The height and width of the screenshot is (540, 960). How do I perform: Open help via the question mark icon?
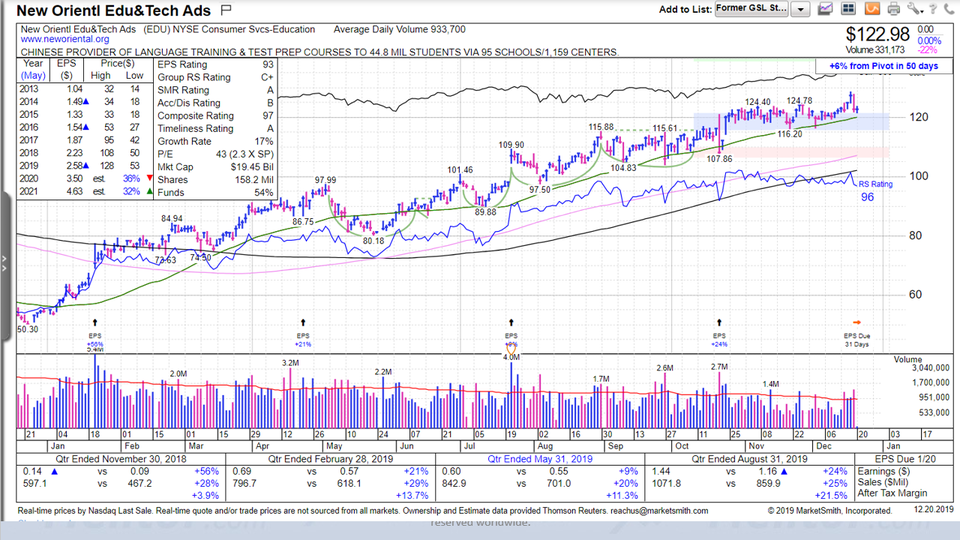[932, 9]
